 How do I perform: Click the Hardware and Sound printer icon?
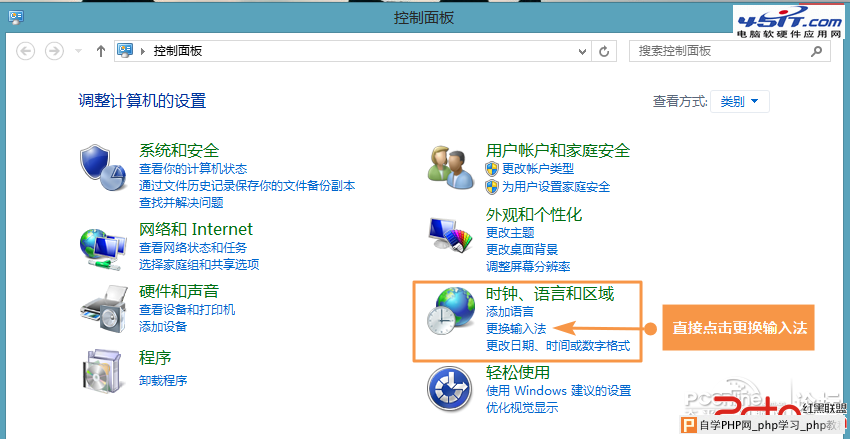[x=103, y=306]
